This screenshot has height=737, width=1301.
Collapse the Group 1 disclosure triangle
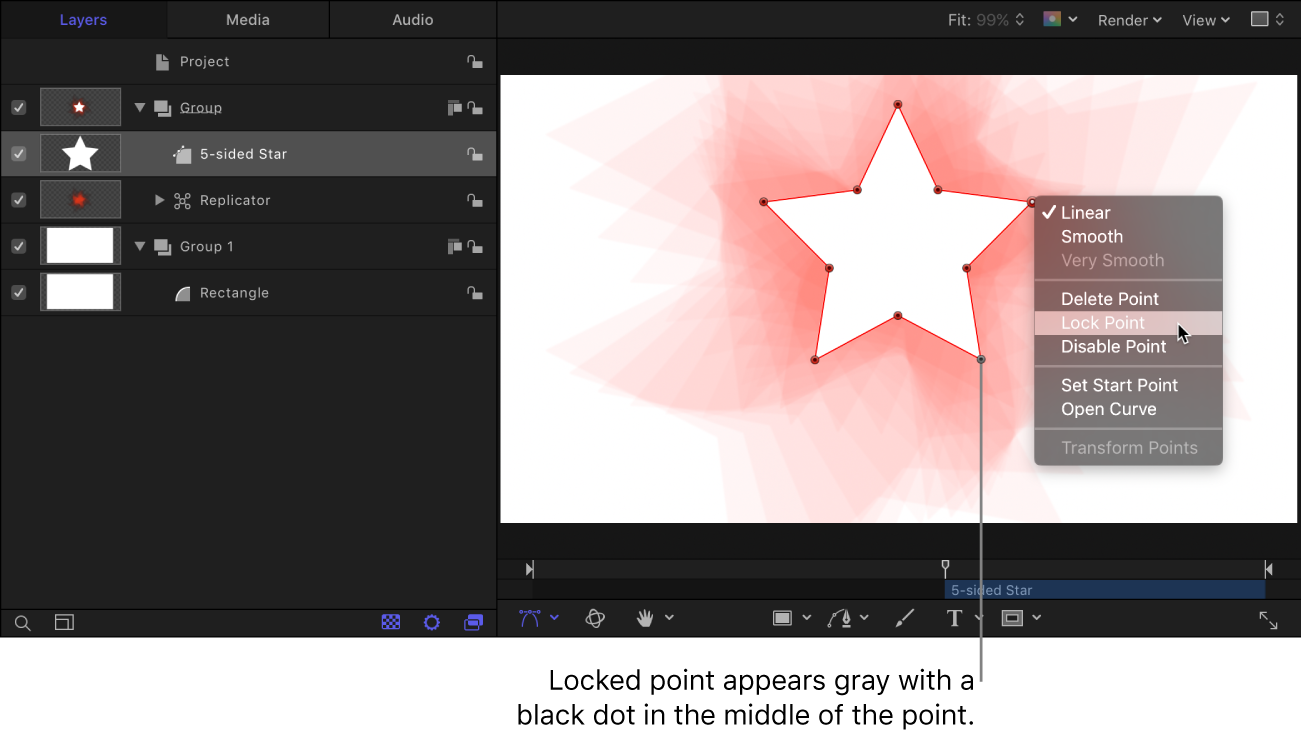[x=140, y=247]
